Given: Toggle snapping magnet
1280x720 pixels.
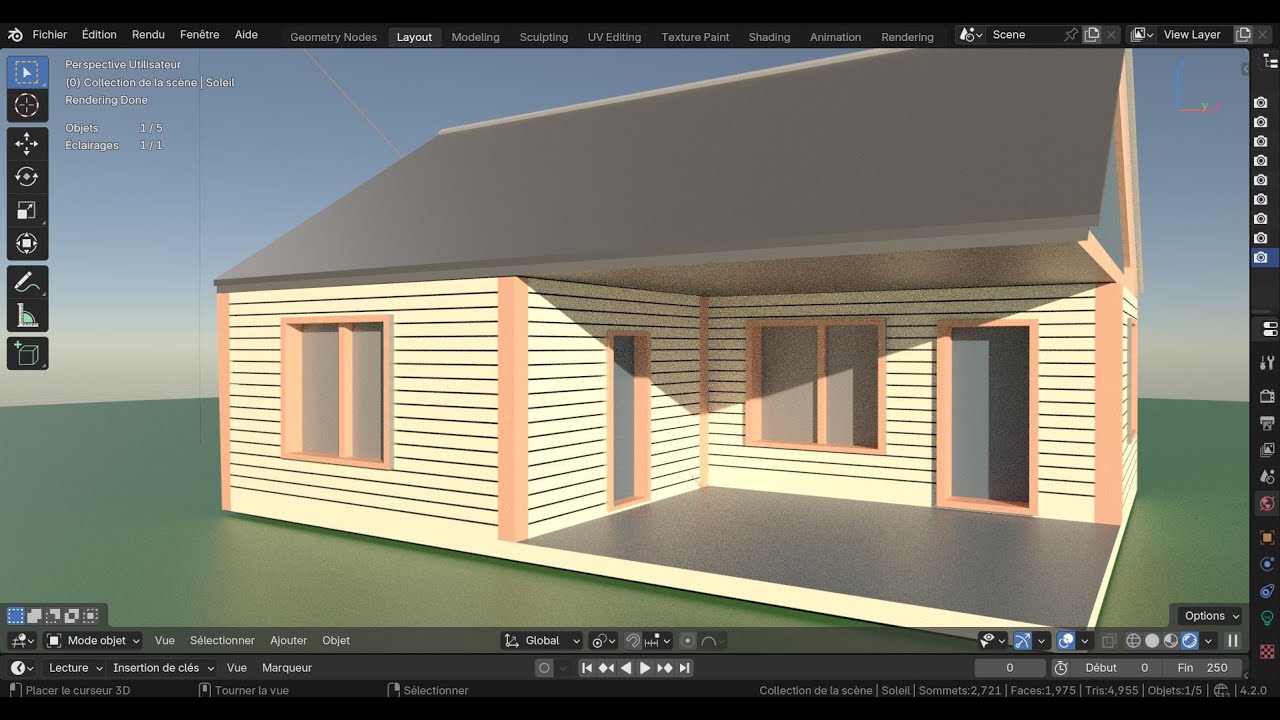Looking at the screenshot, I should click(633, 641).
